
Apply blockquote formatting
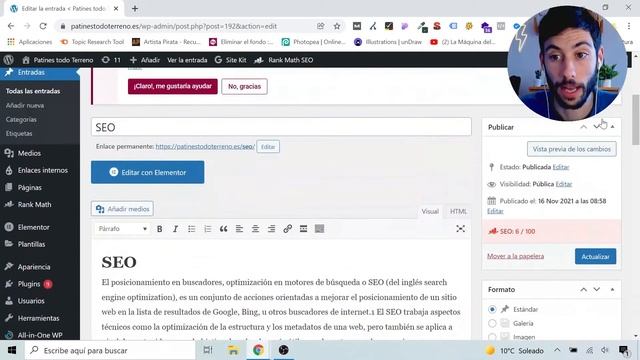(223, 229)
